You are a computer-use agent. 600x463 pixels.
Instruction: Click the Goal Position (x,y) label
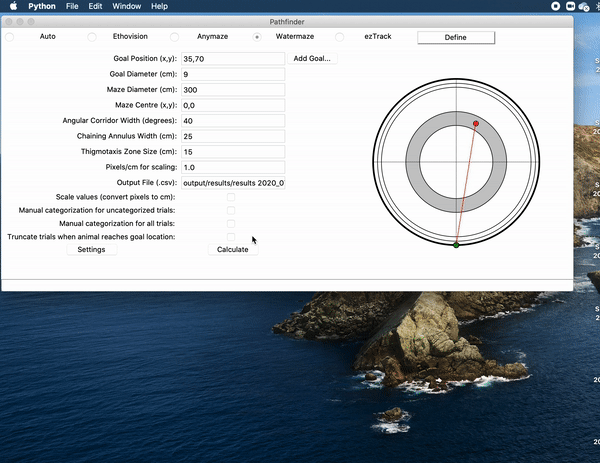pos(145,59)
